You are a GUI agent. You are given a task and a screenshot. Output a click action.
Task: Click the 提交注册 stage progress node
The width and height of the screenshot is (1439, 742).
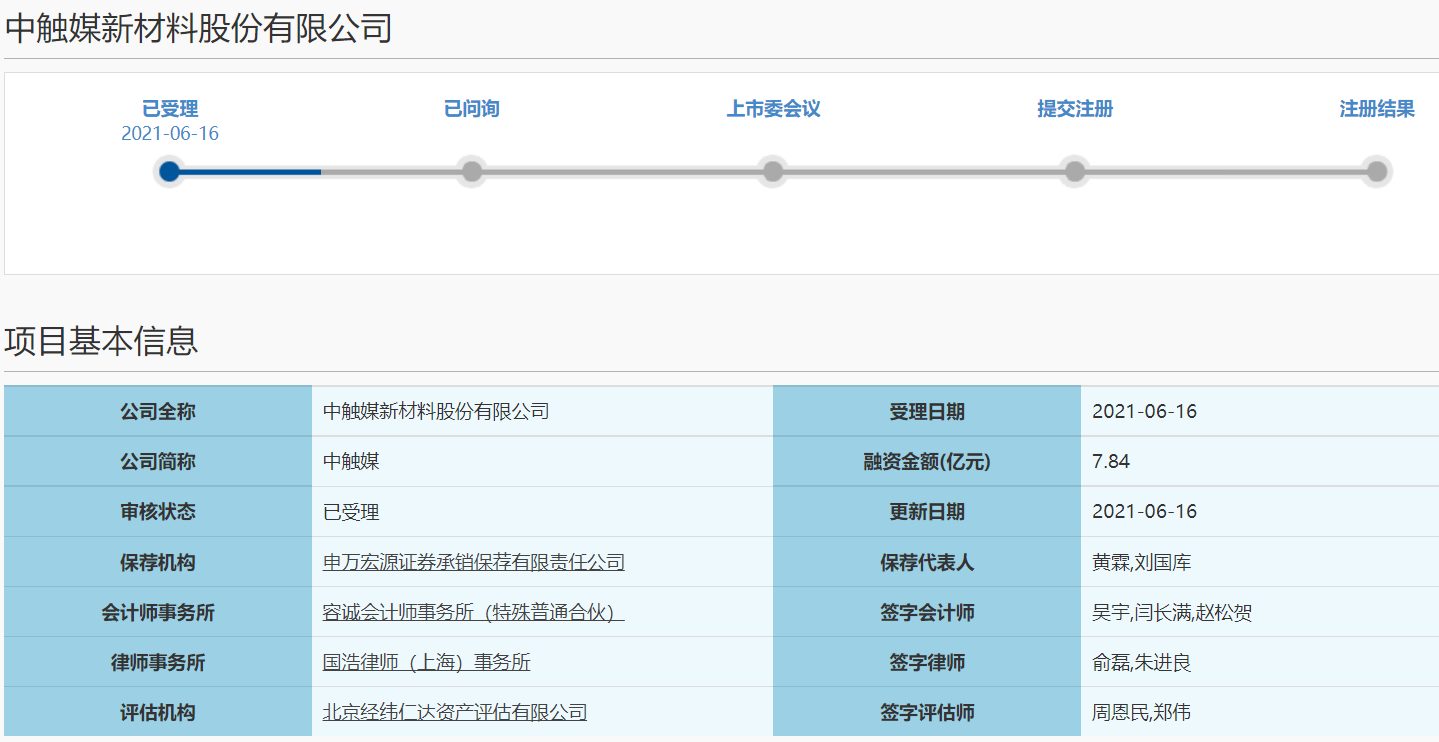[1074, 171]
